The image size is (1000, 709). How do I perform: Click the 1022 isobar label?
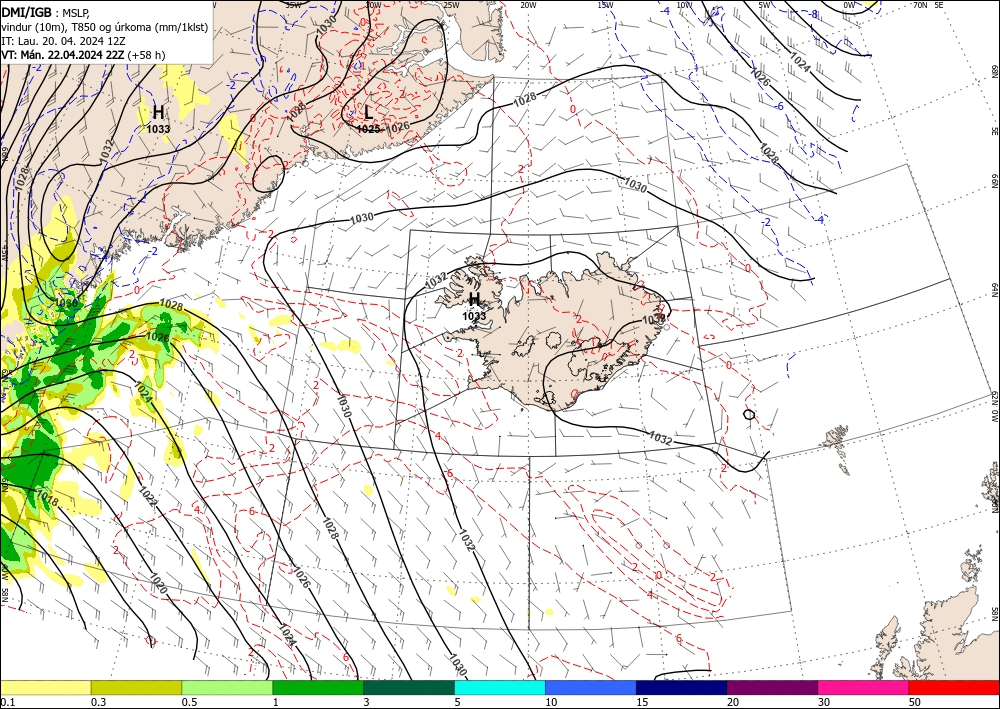pyautogui.click(x=147, y=497)
